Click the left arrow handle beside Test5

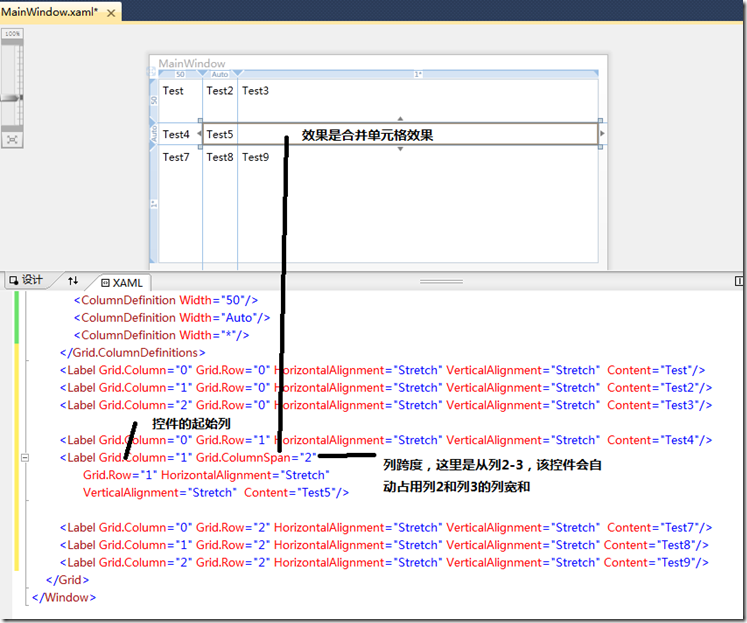point(199,134)
